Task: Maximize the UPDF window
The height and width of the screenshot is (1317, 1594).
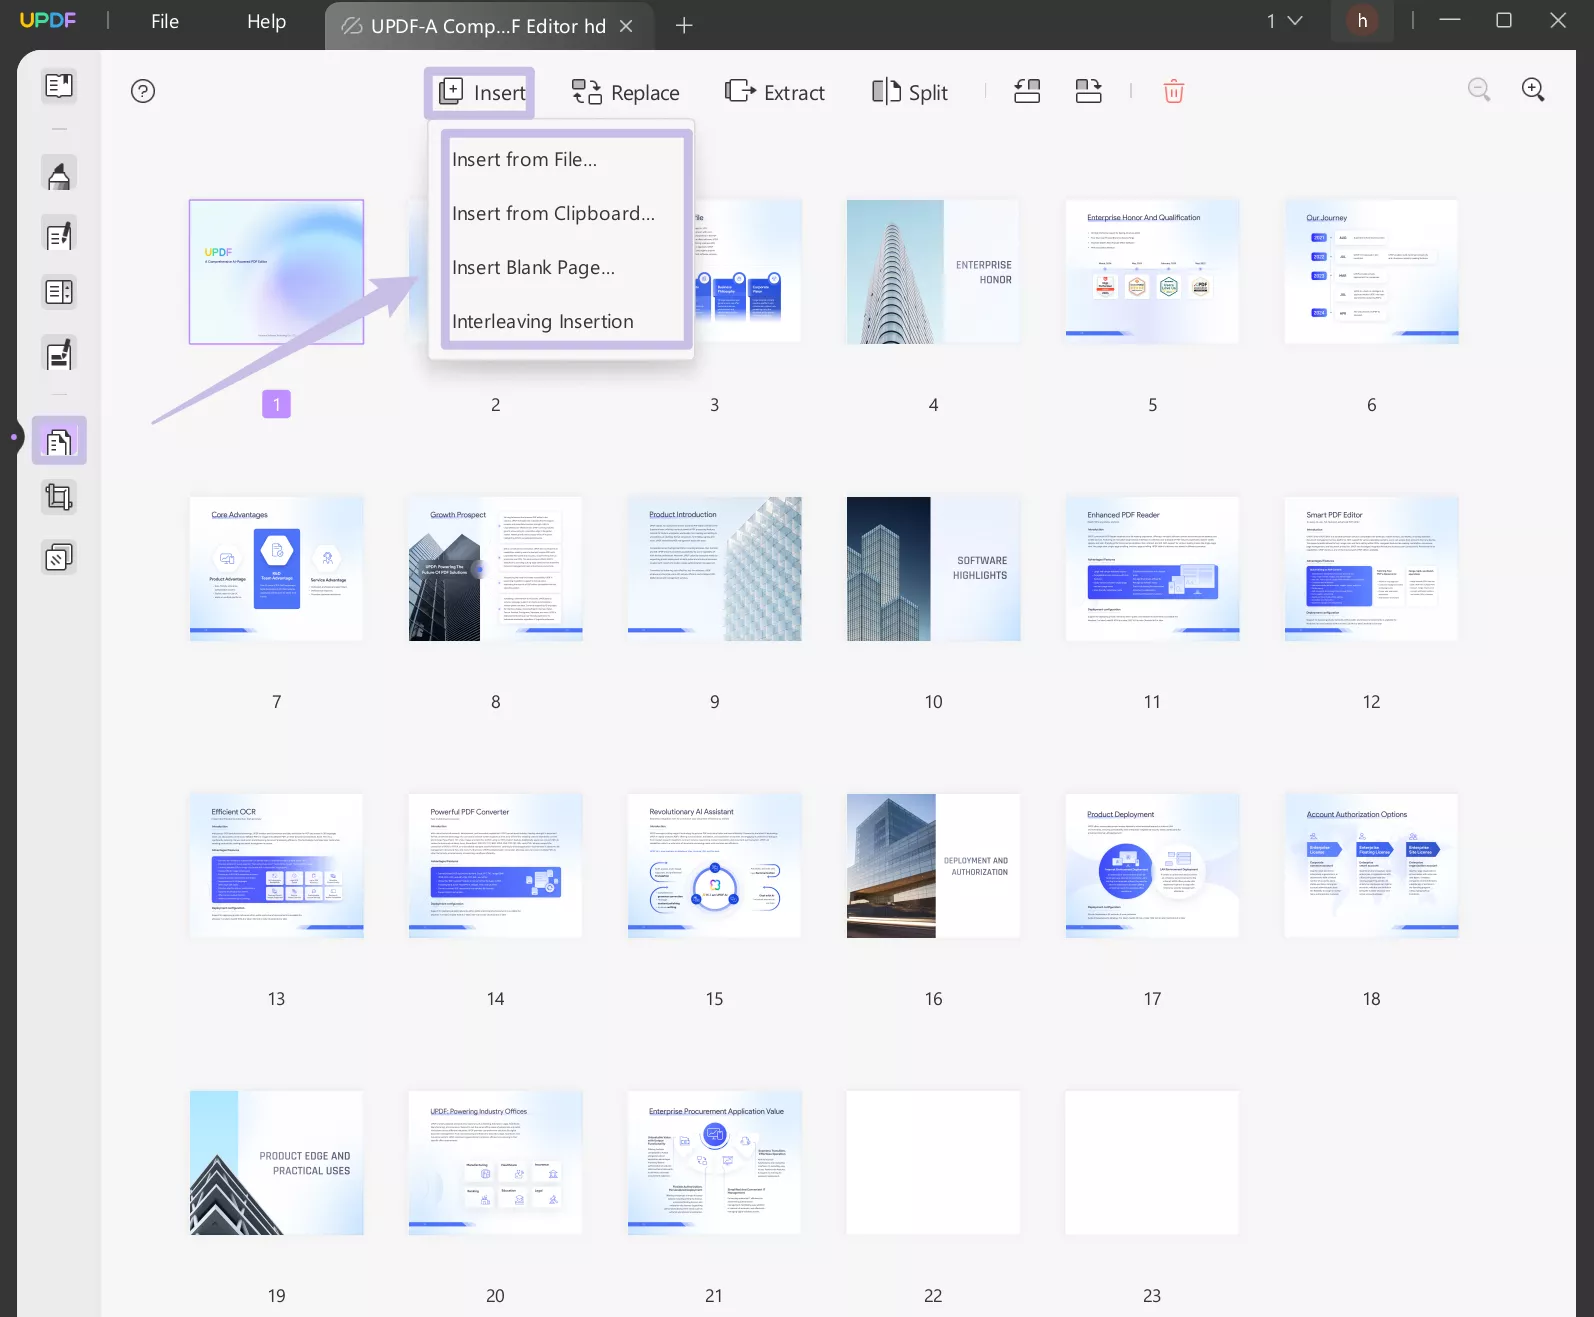Action: point(1503,20)
